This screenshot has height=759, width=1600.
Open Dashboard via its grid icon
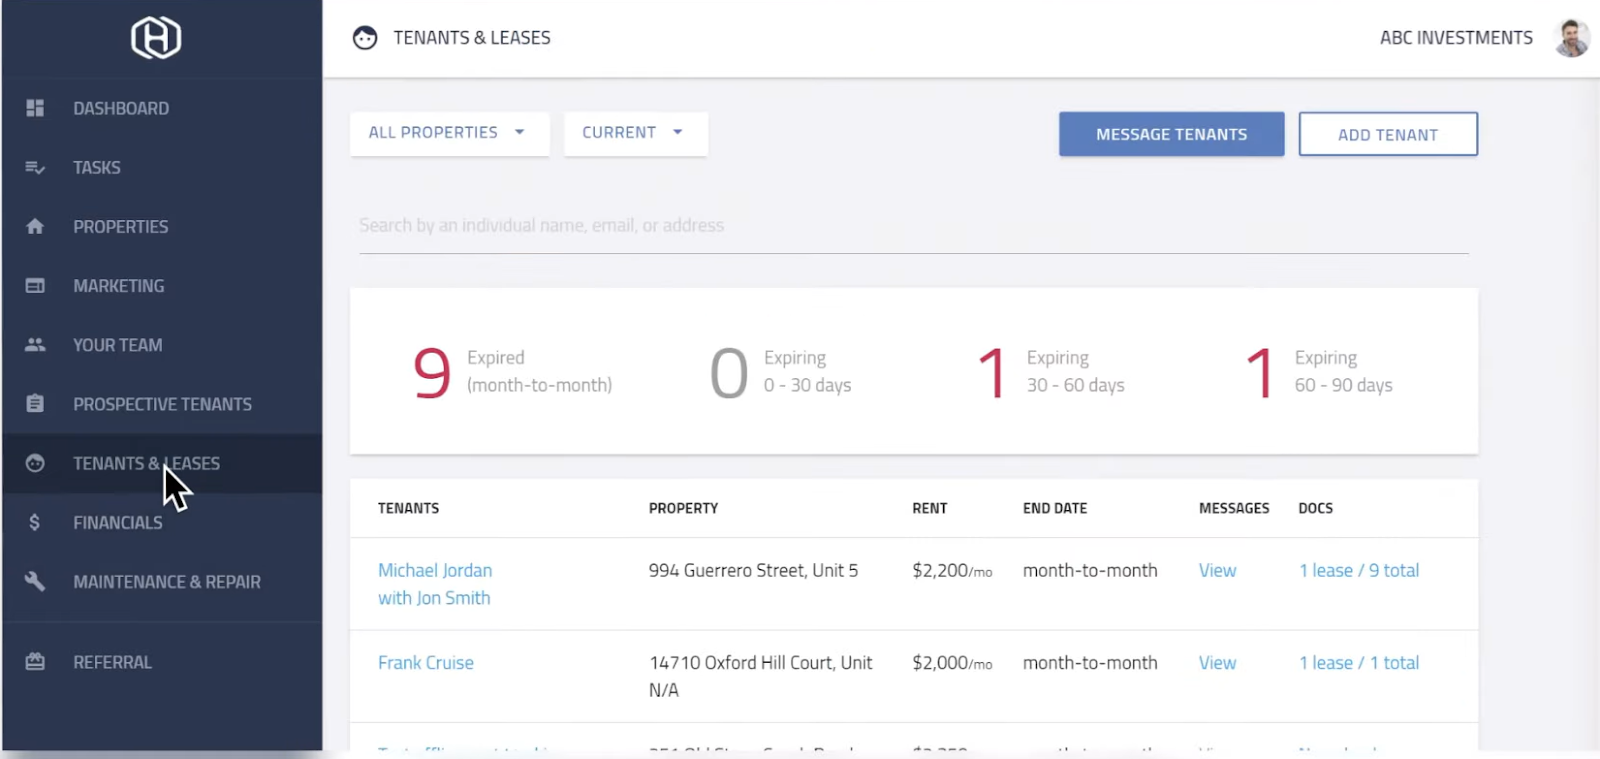click(x=35, y=108)
